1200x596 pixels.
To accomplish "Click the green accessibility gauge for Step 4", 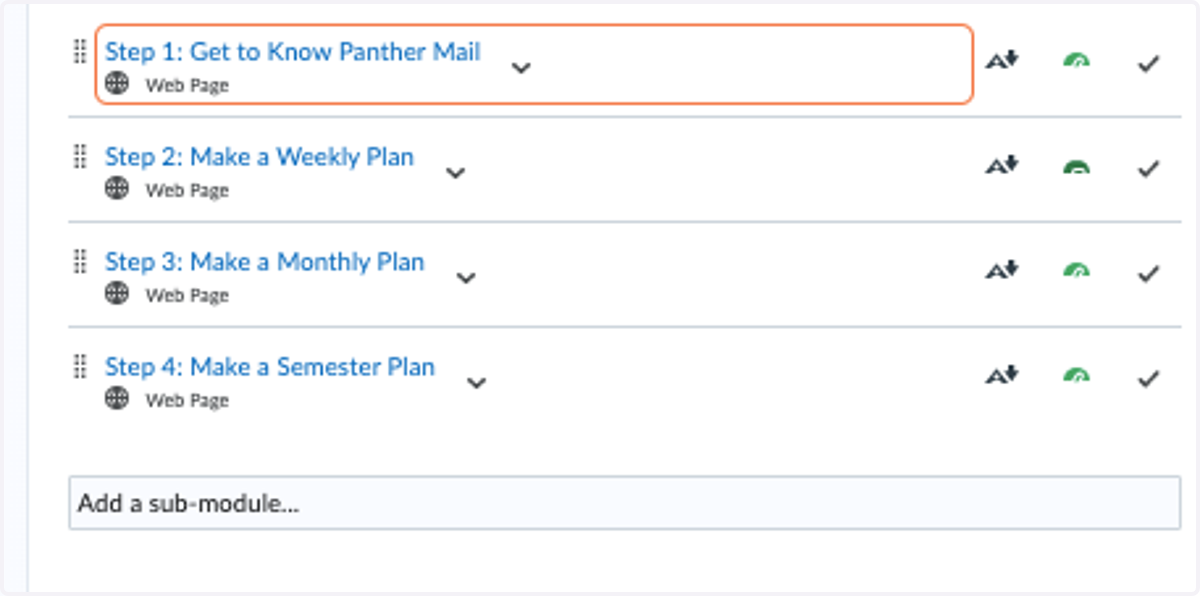I will tap(1076, 376).
